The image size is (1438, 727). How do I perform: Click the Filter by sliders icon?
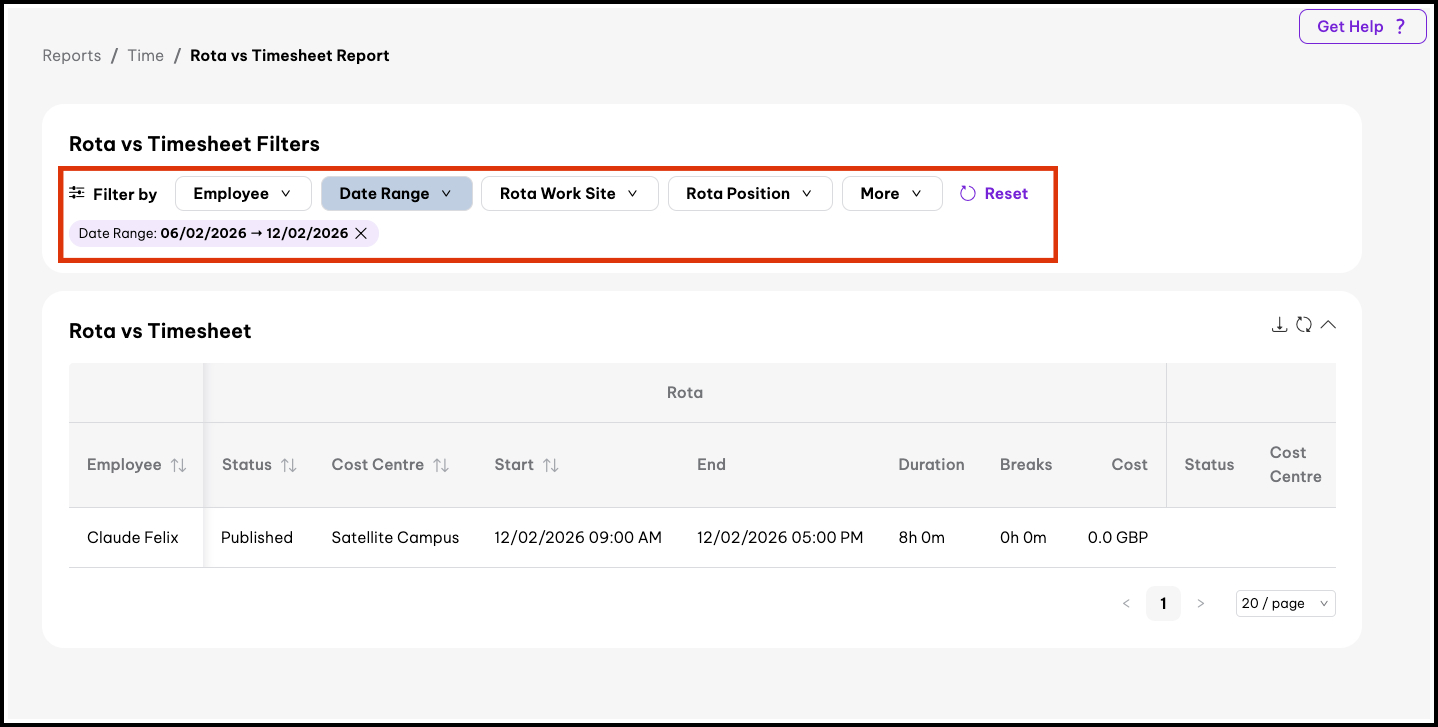pos(77,193)
